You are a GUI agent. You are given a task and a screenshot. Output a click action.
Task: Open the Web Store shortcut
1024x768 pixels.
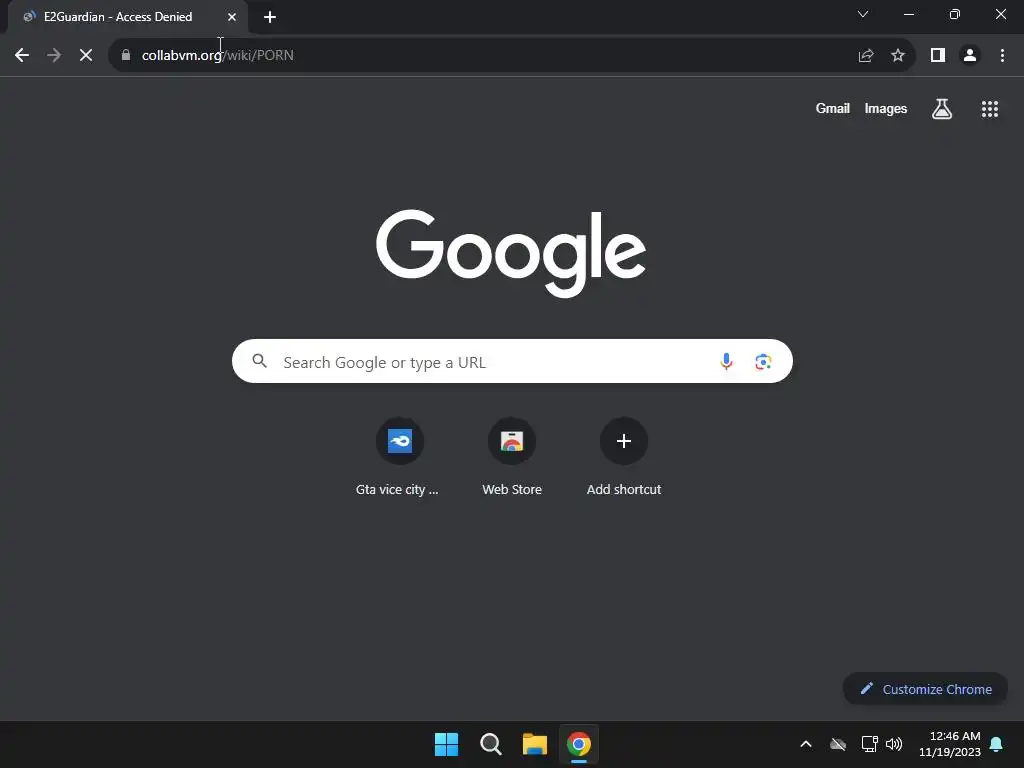[x=512, y=457]
